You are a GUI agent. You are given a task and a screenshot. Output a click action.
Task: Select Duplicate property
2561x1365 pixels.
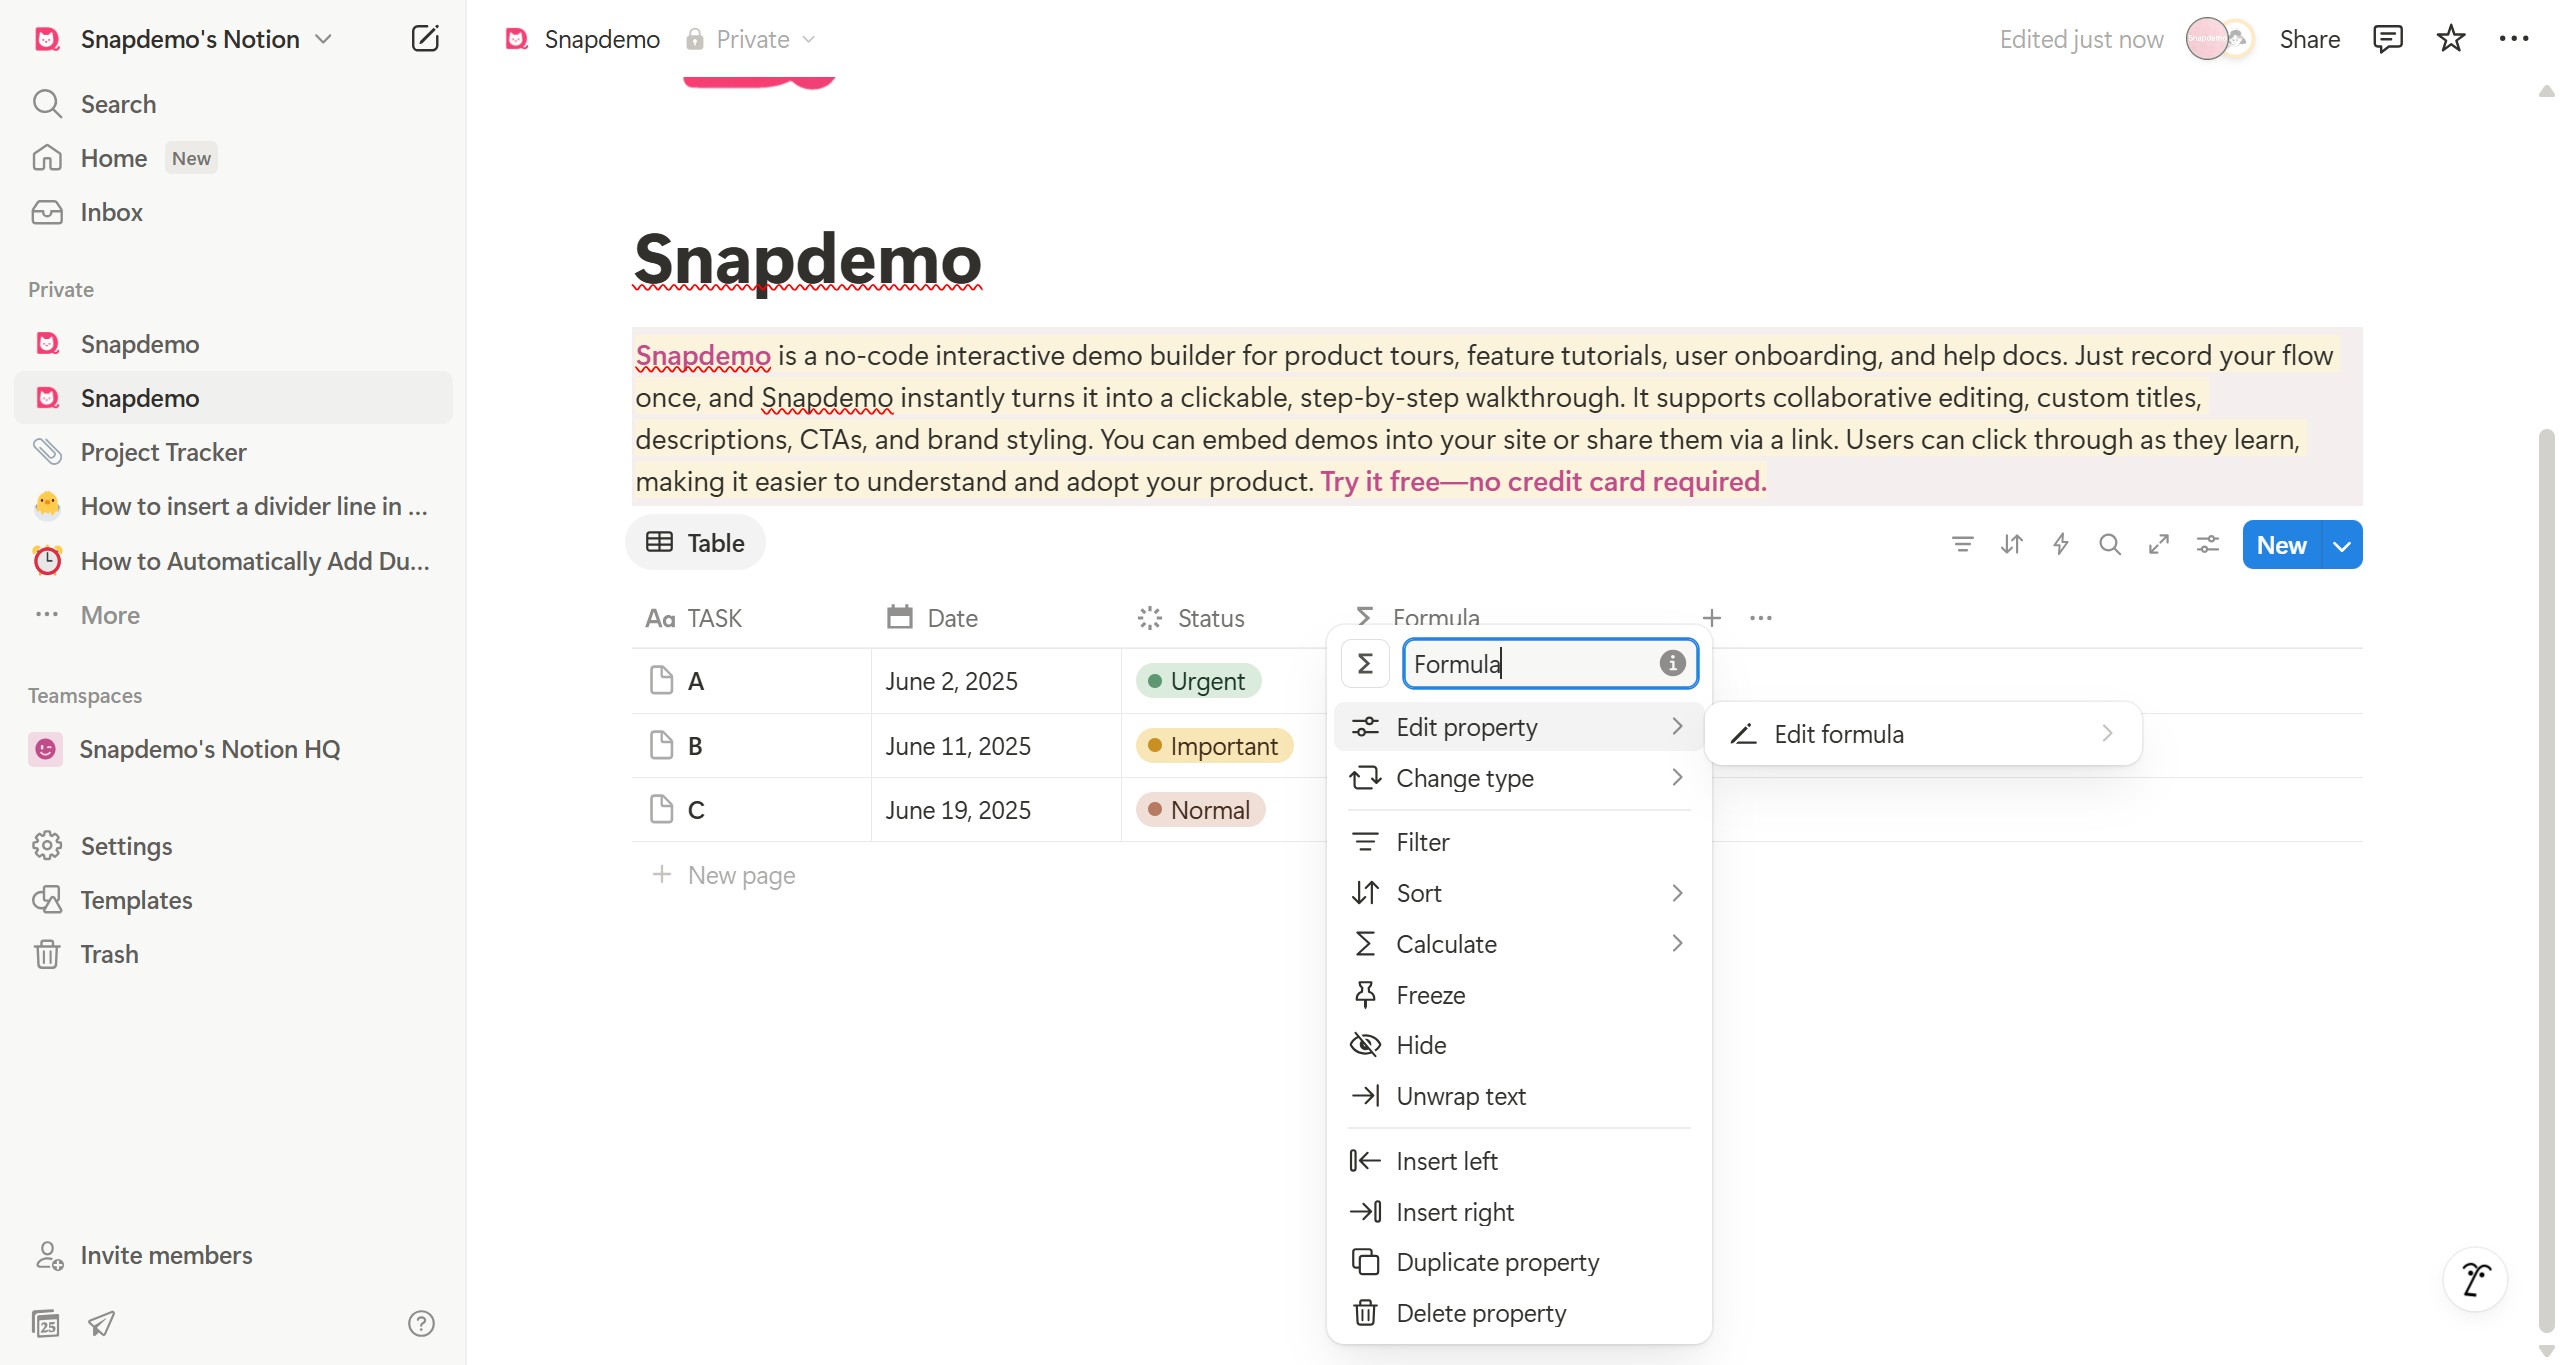pyautogui.click(x=1519, y=1262)
